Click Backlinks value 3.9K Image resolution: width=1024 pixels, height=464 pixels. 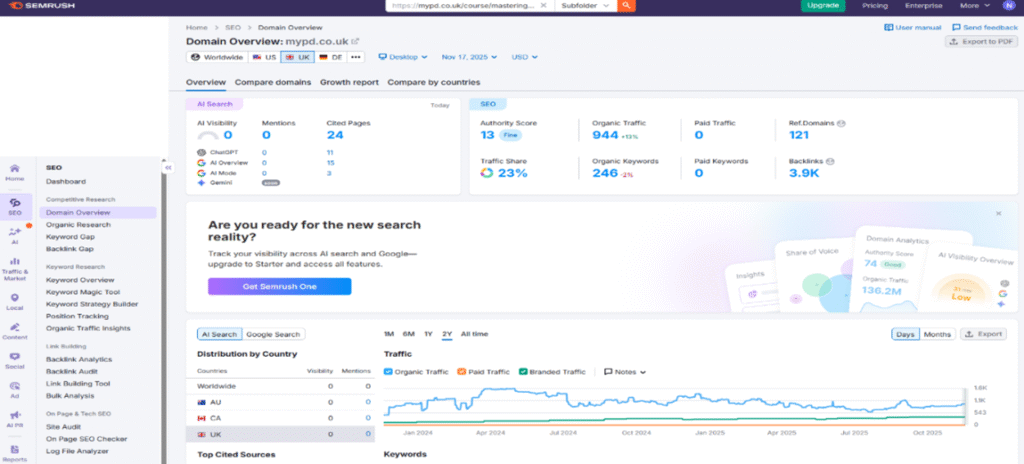click(804, 173)
